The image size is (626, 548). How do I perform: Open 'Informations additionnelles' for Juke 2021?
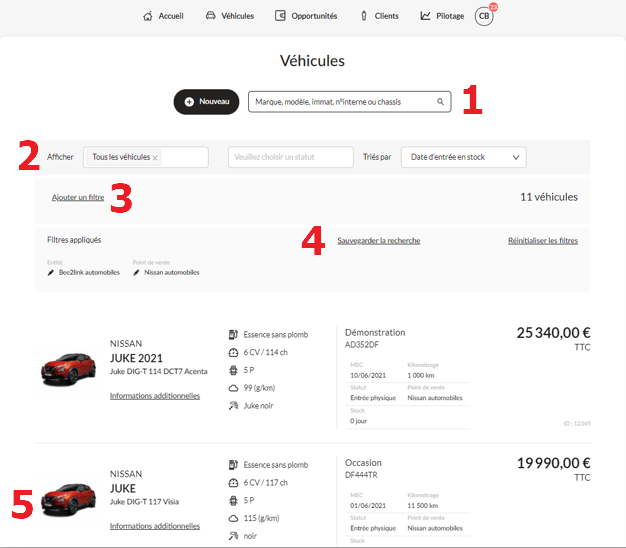pyautogui.click(x=155, y=396)
